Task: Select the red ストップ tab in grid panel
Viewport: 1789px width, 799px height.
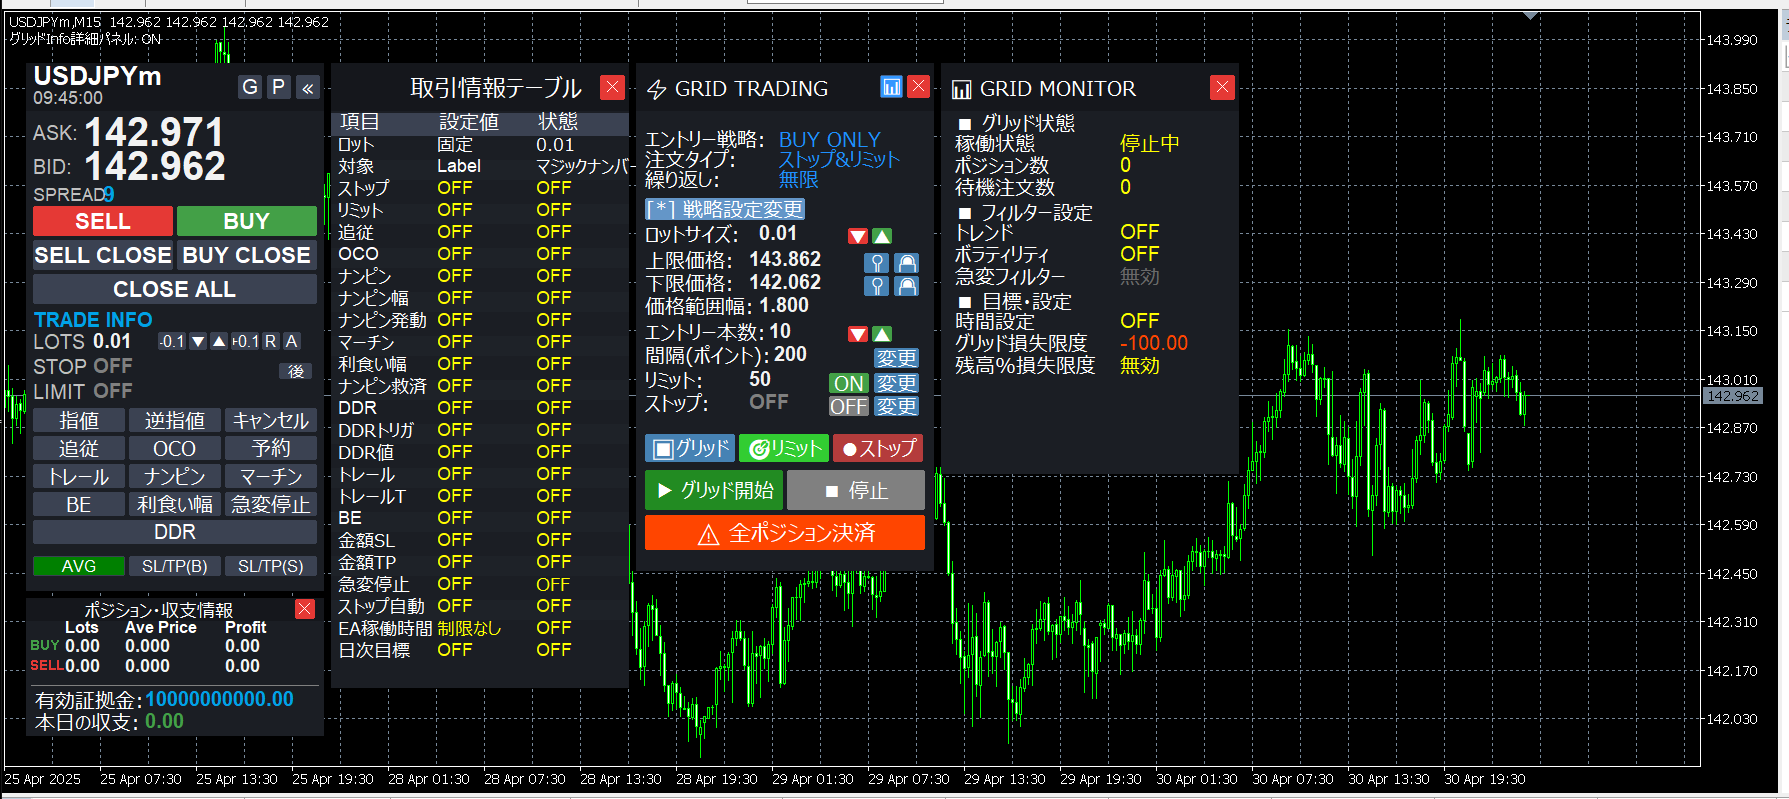Action: pyautogui.click(x=878, y=449)
